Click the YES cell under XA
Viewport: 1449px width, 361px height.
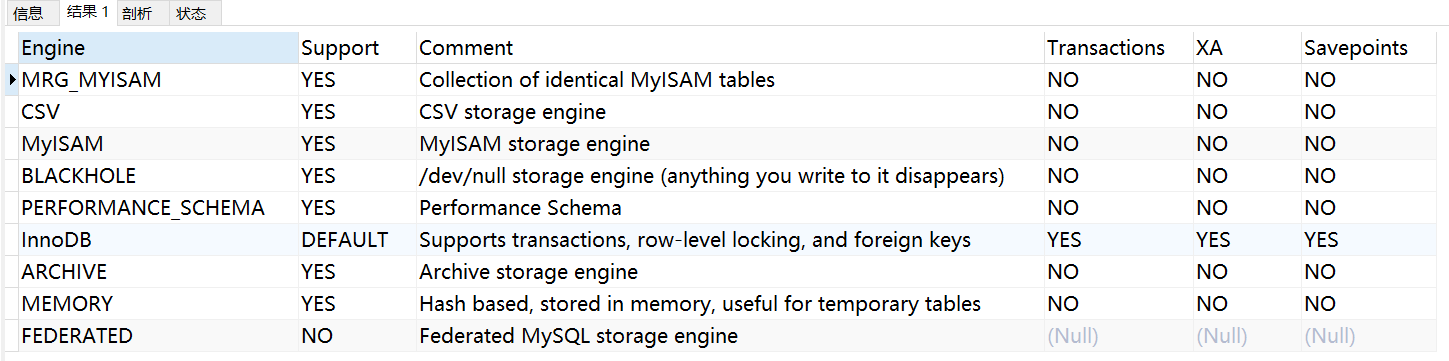[1247, 240]
